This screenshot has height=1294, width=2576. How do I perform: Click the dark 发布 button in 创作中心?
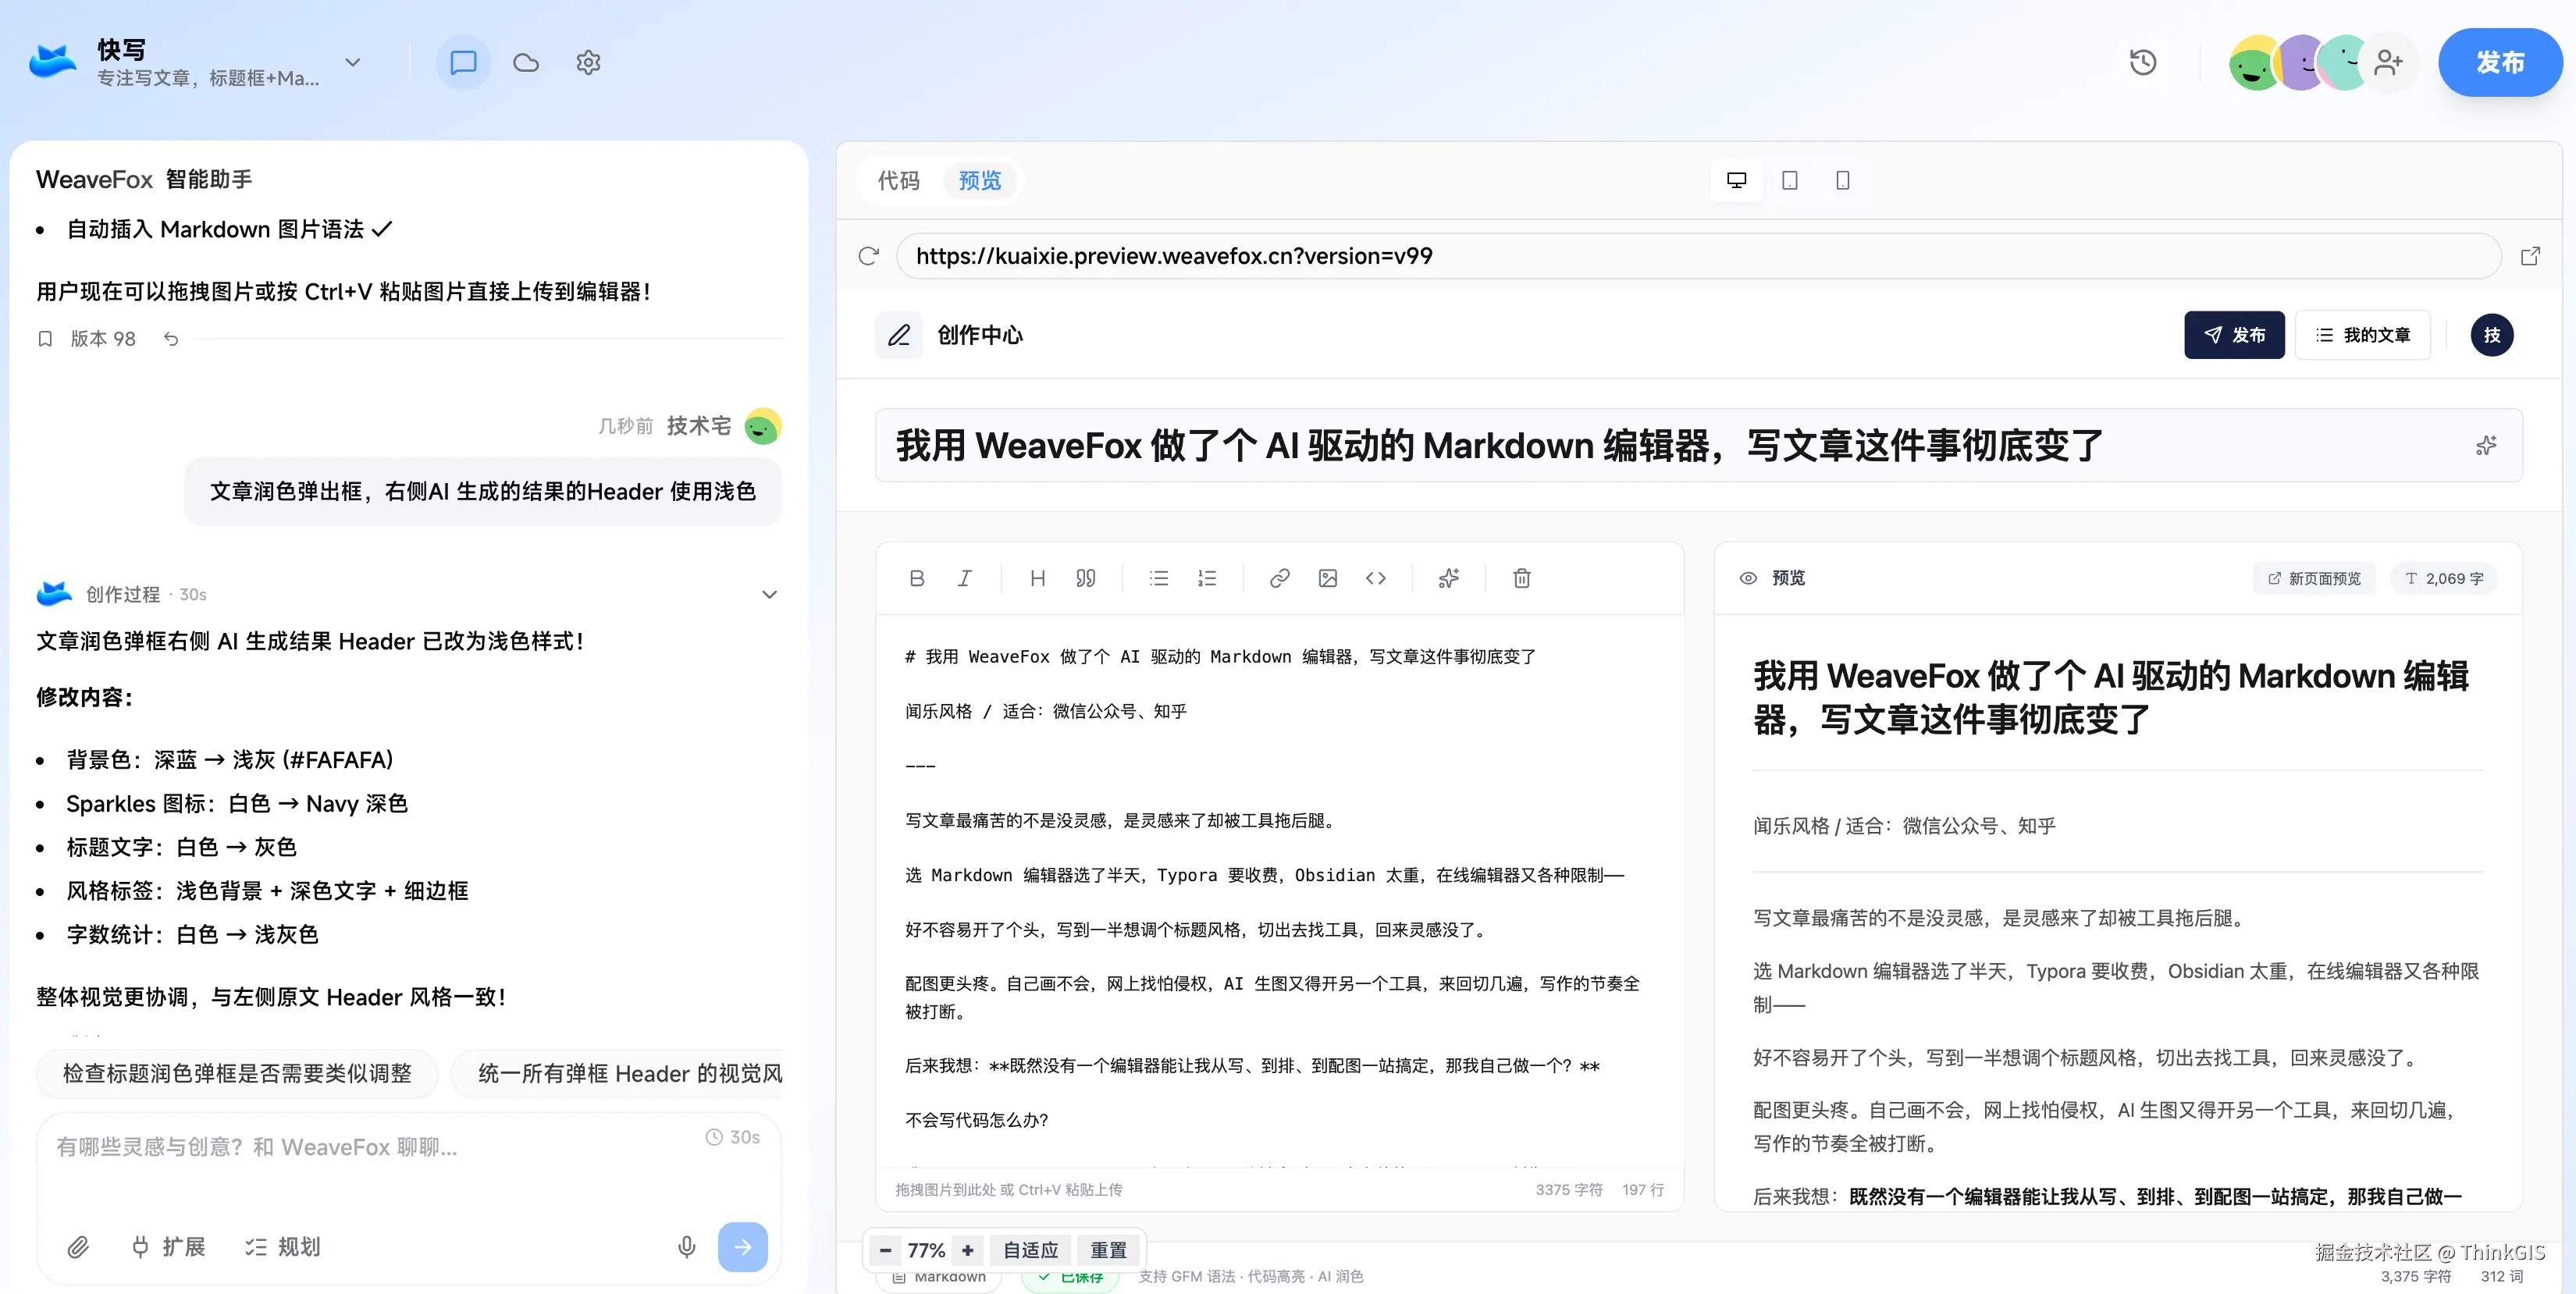(x=2235, y=335)
